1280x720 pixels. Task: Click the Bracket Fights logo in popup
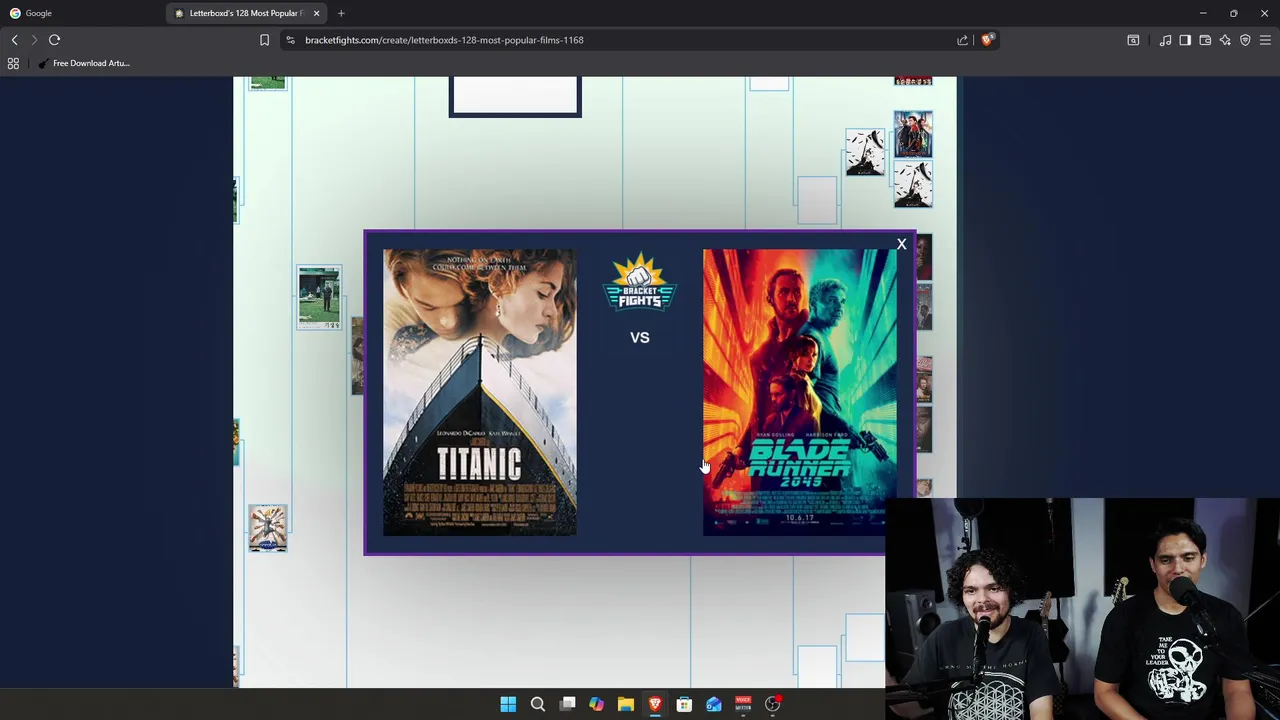coord(640,283)
